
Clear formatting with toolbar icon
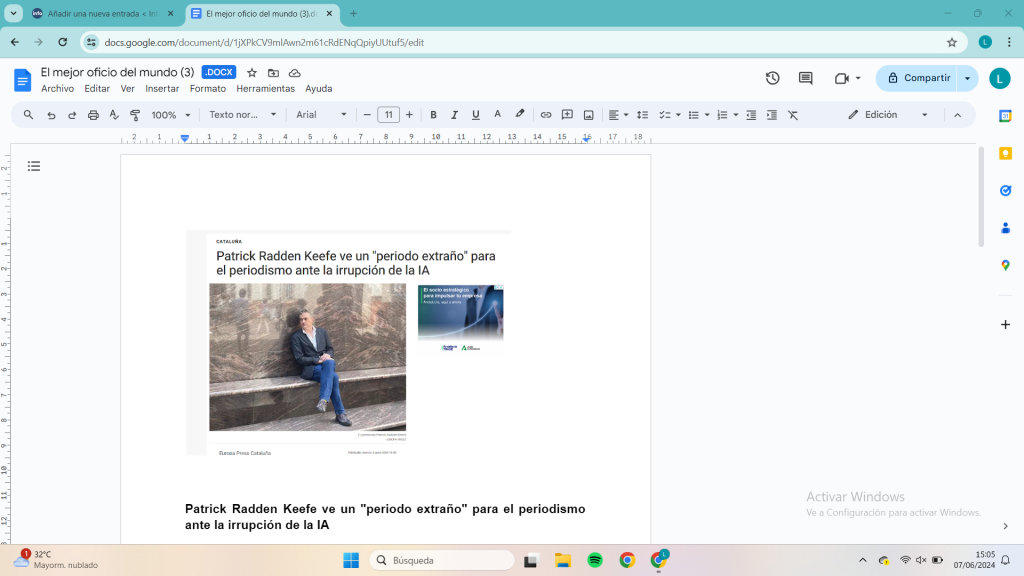(x=793, y=115)
